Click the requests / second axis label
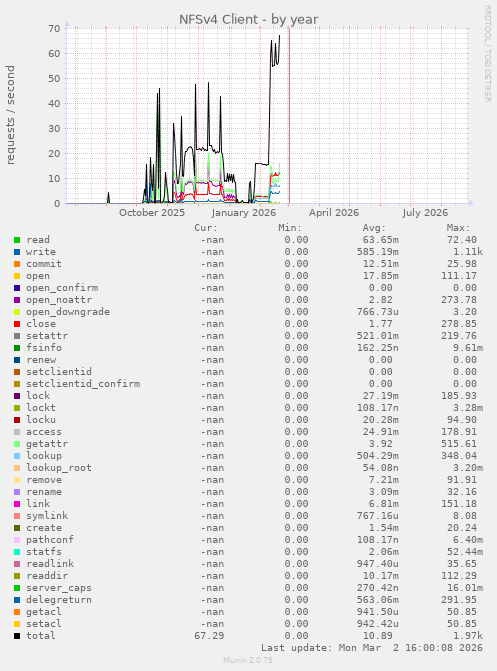 click(x=10, y=115)
